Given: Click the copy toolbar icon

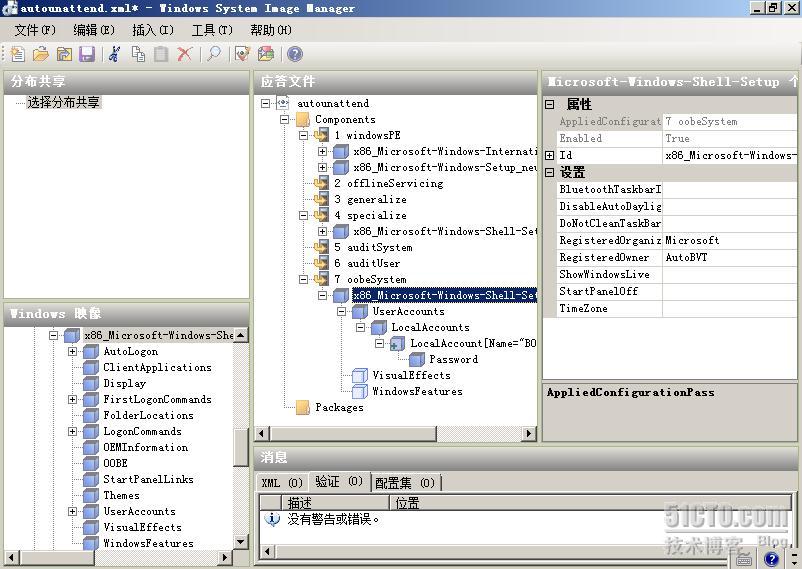Looking at the screenshot, I should (138, 54).
